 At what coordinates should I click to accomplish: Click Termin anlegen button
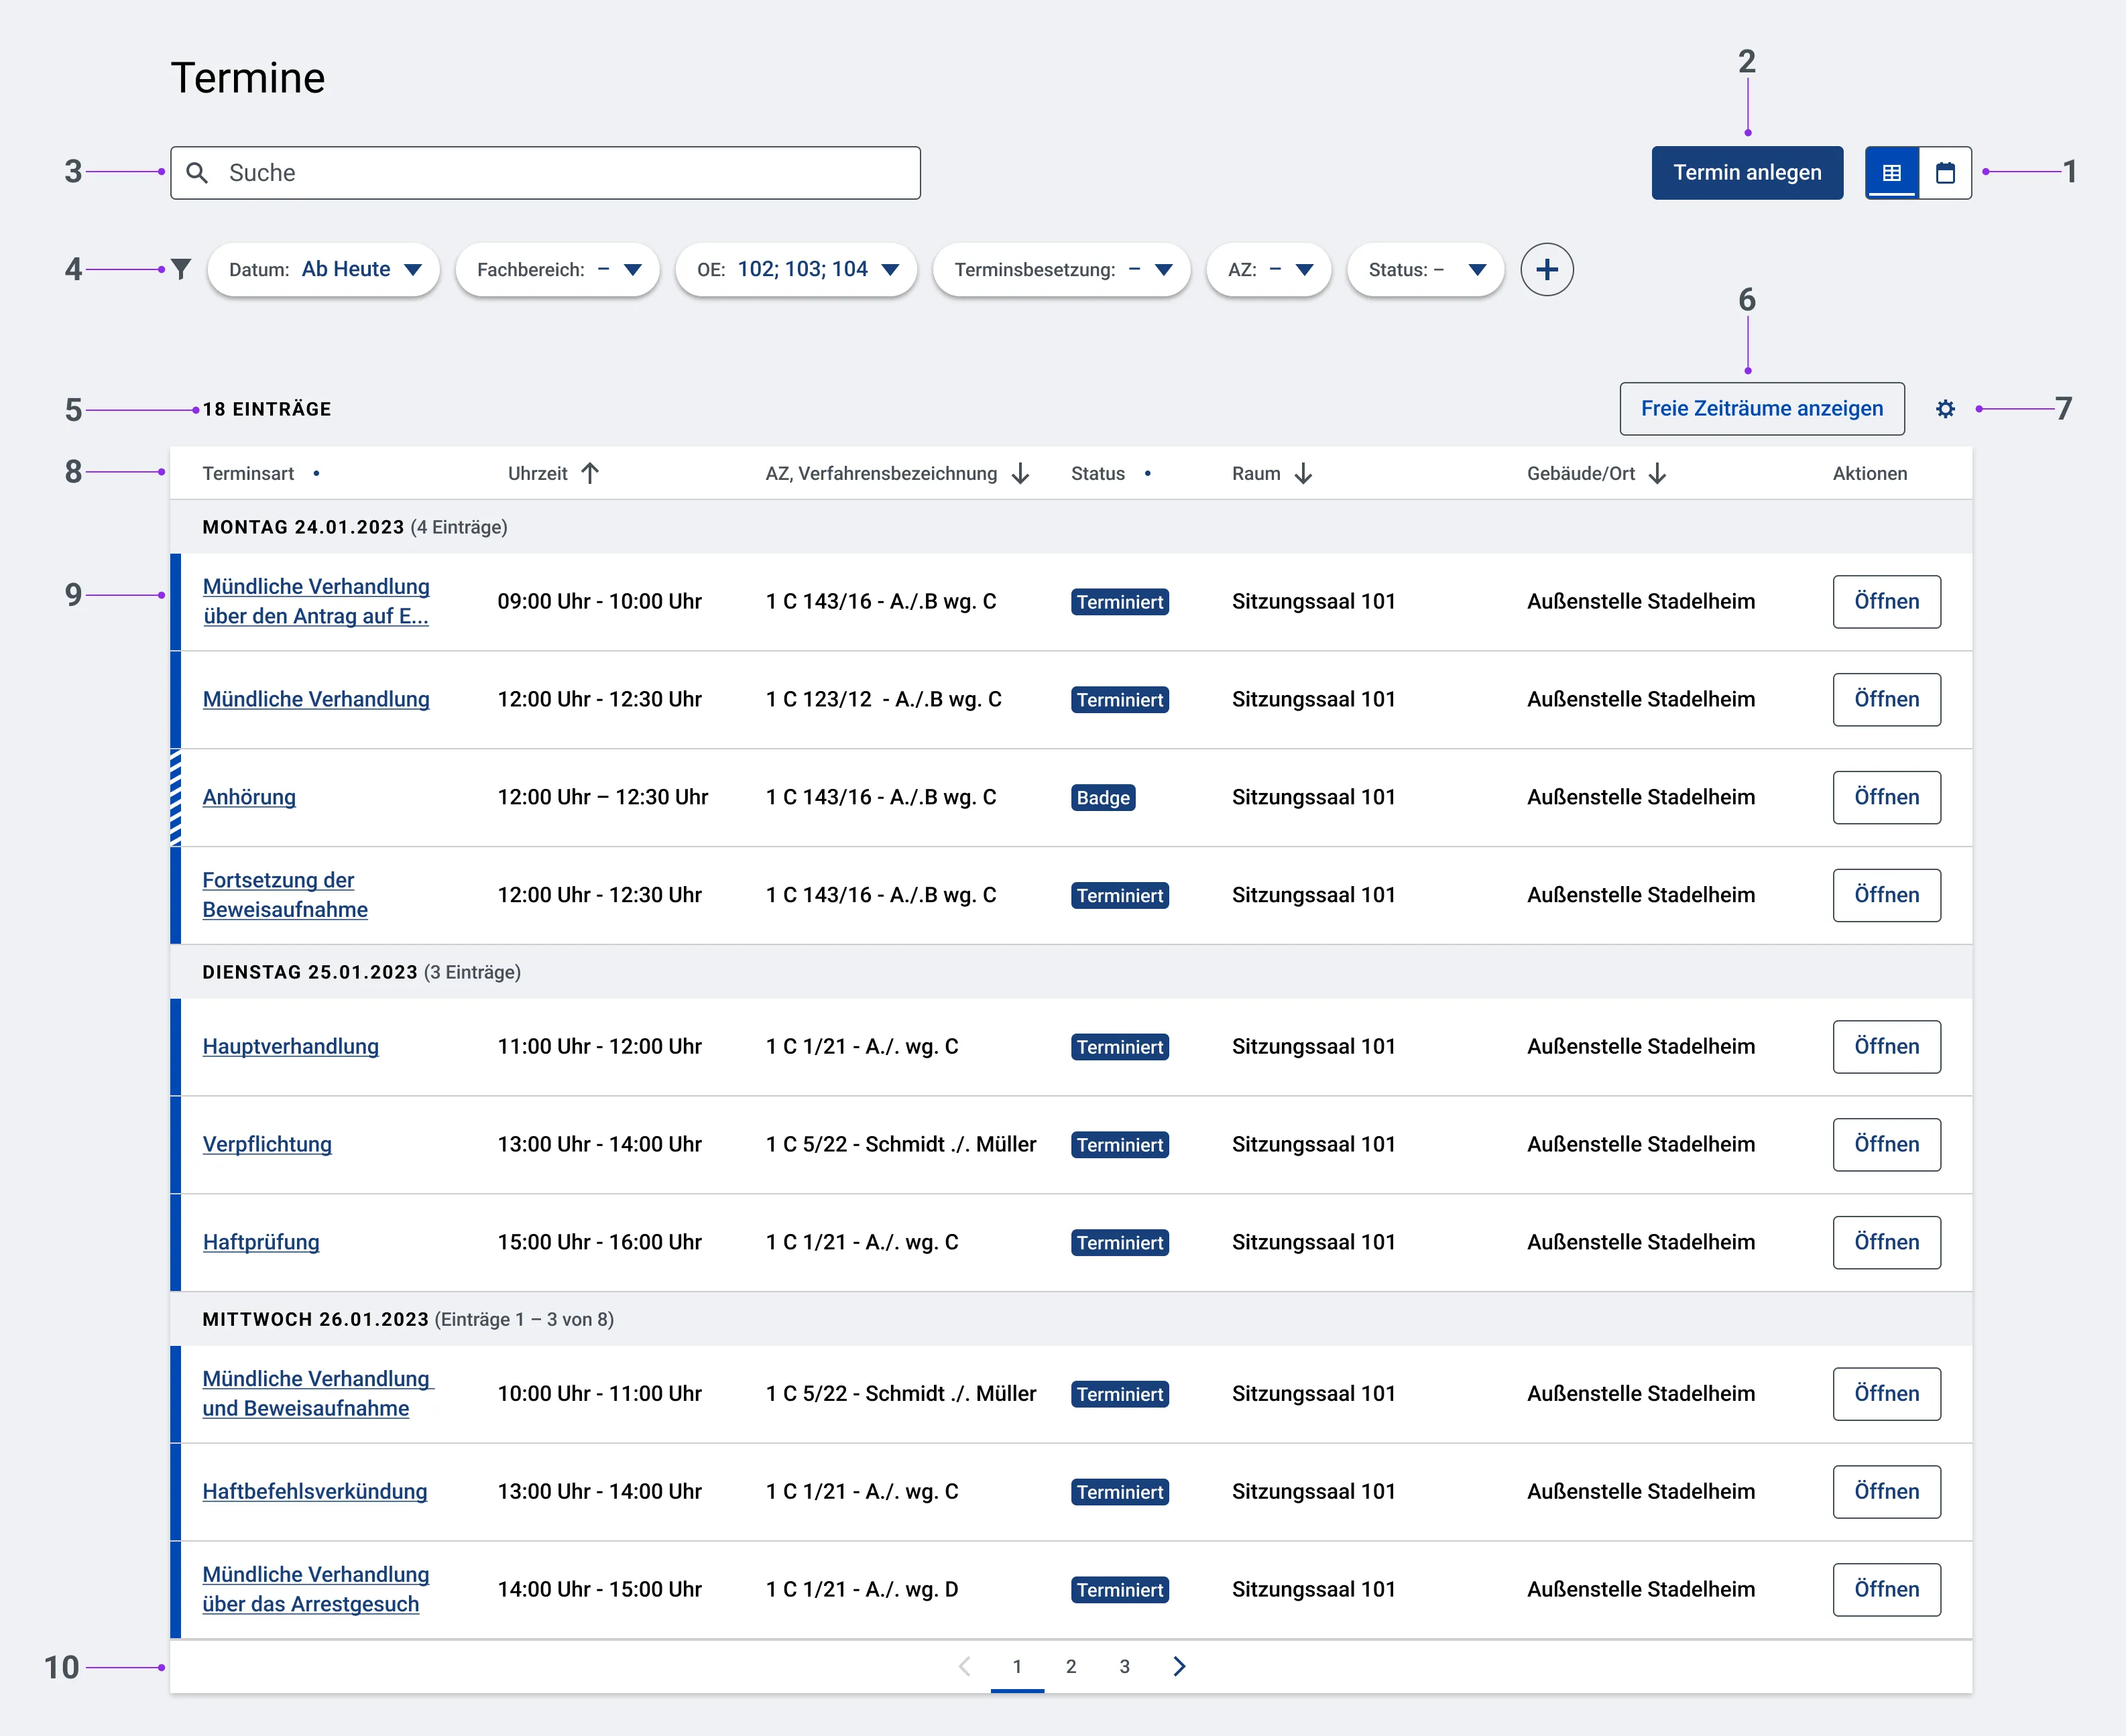(x=1747, y=173)
